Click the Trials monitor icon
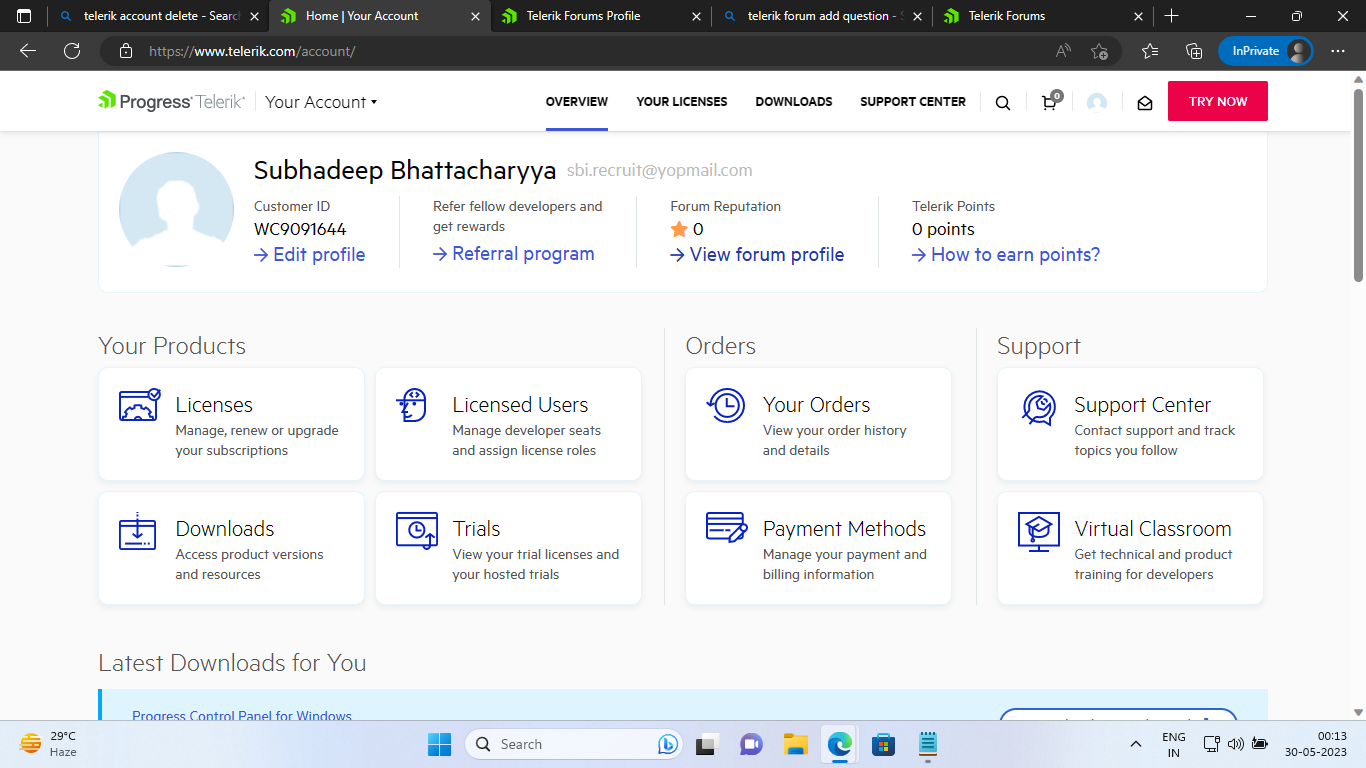This screenshot has width=1366, height=768. (416, 531)
